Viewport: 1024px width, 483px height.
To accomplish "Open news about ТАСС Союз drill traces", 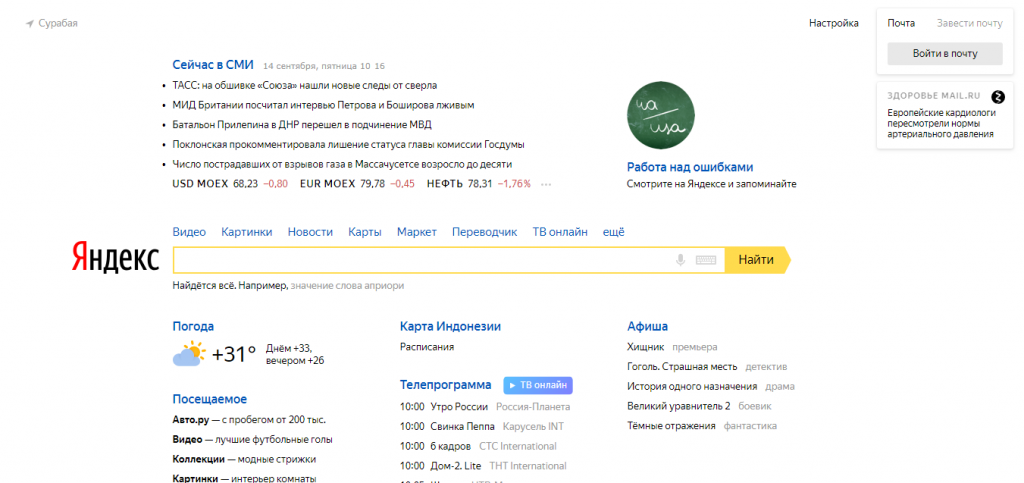I will [x=305, y=86].
